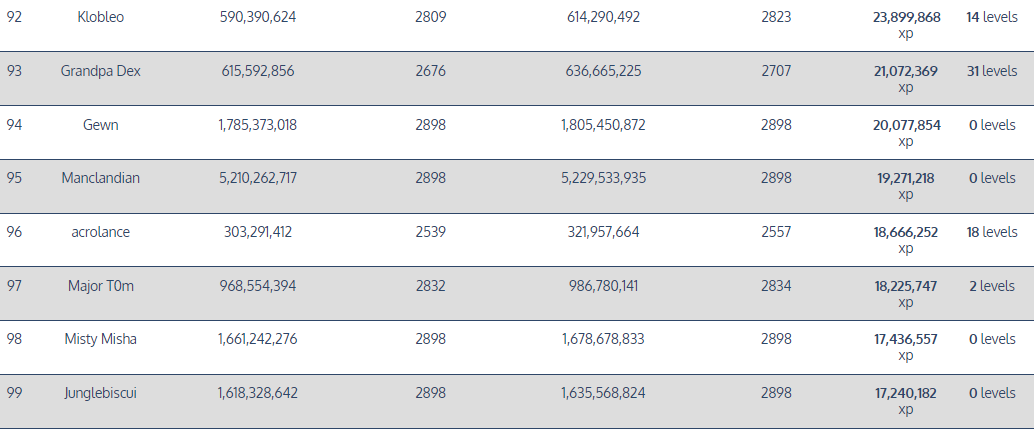Select acrolance's 18 levels gained cell

pos(991,232)
